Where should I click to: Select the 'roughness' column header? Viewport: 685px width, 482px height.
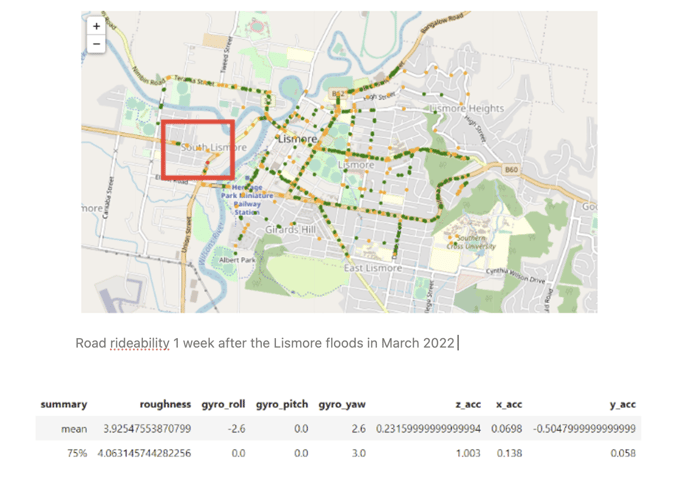coord(165,404)
